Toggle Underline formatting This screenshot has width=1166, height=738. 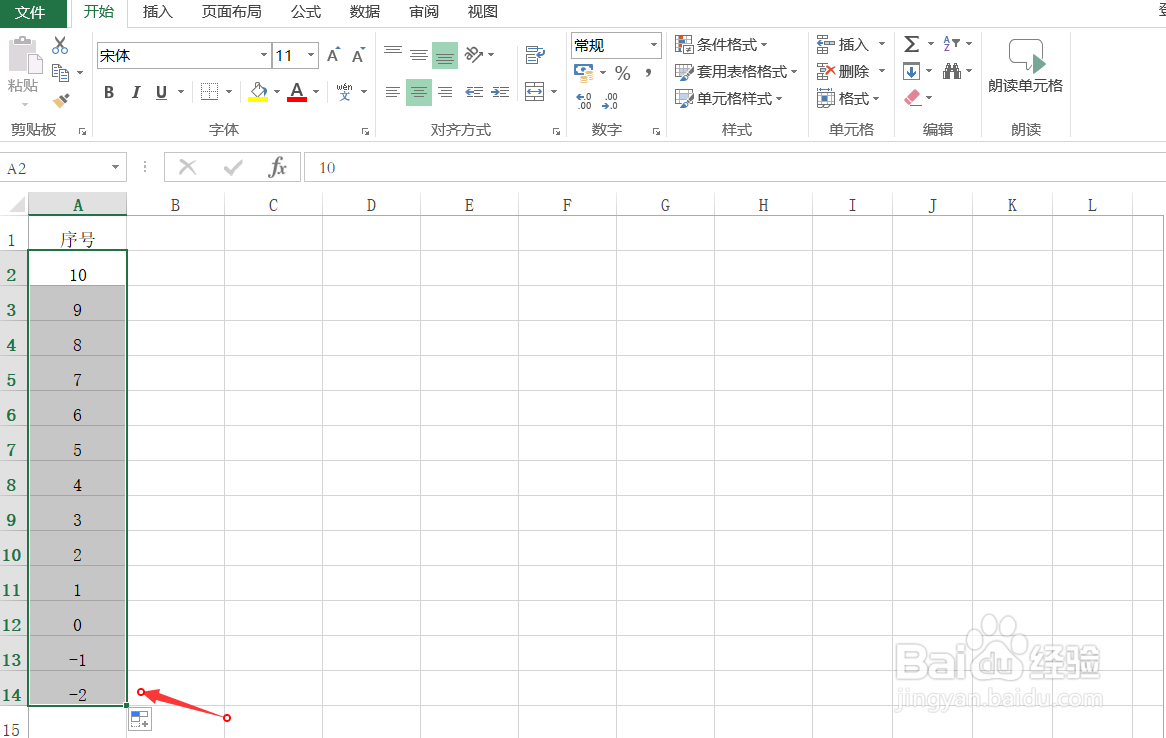click(x=161, y=92)
